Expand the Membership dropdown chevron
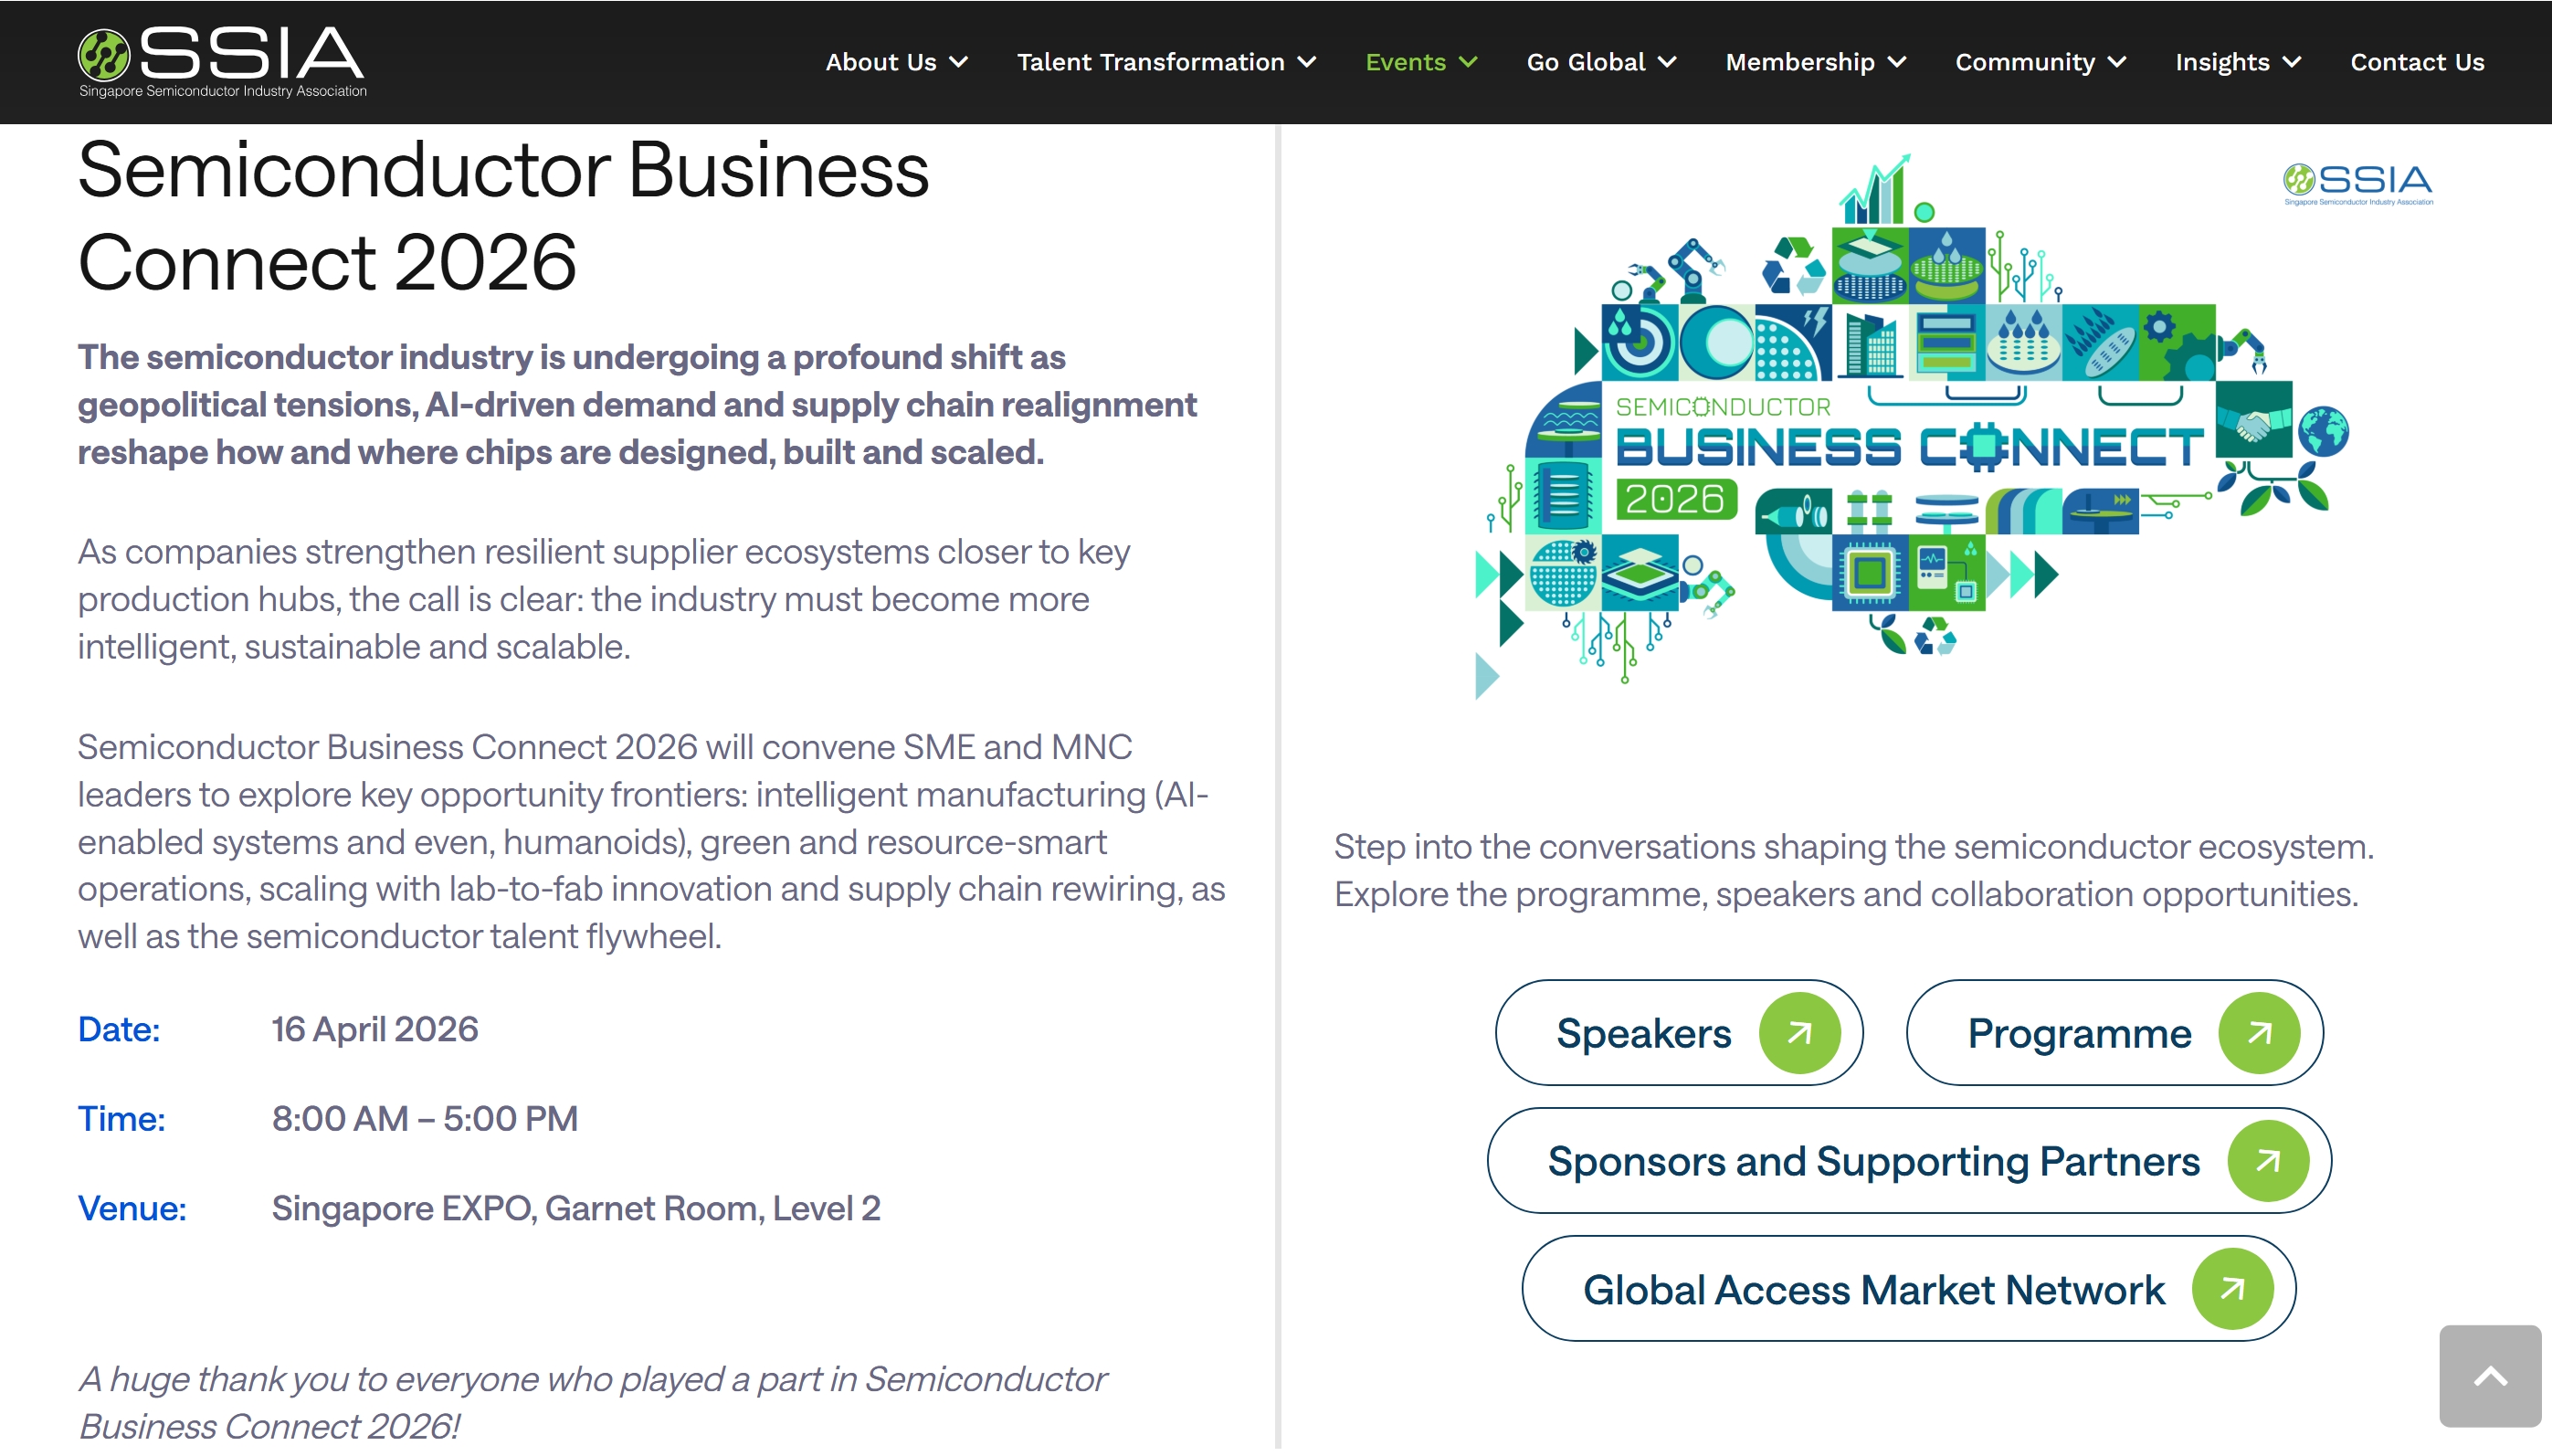The image size is (2552, 1456). 1897,62
